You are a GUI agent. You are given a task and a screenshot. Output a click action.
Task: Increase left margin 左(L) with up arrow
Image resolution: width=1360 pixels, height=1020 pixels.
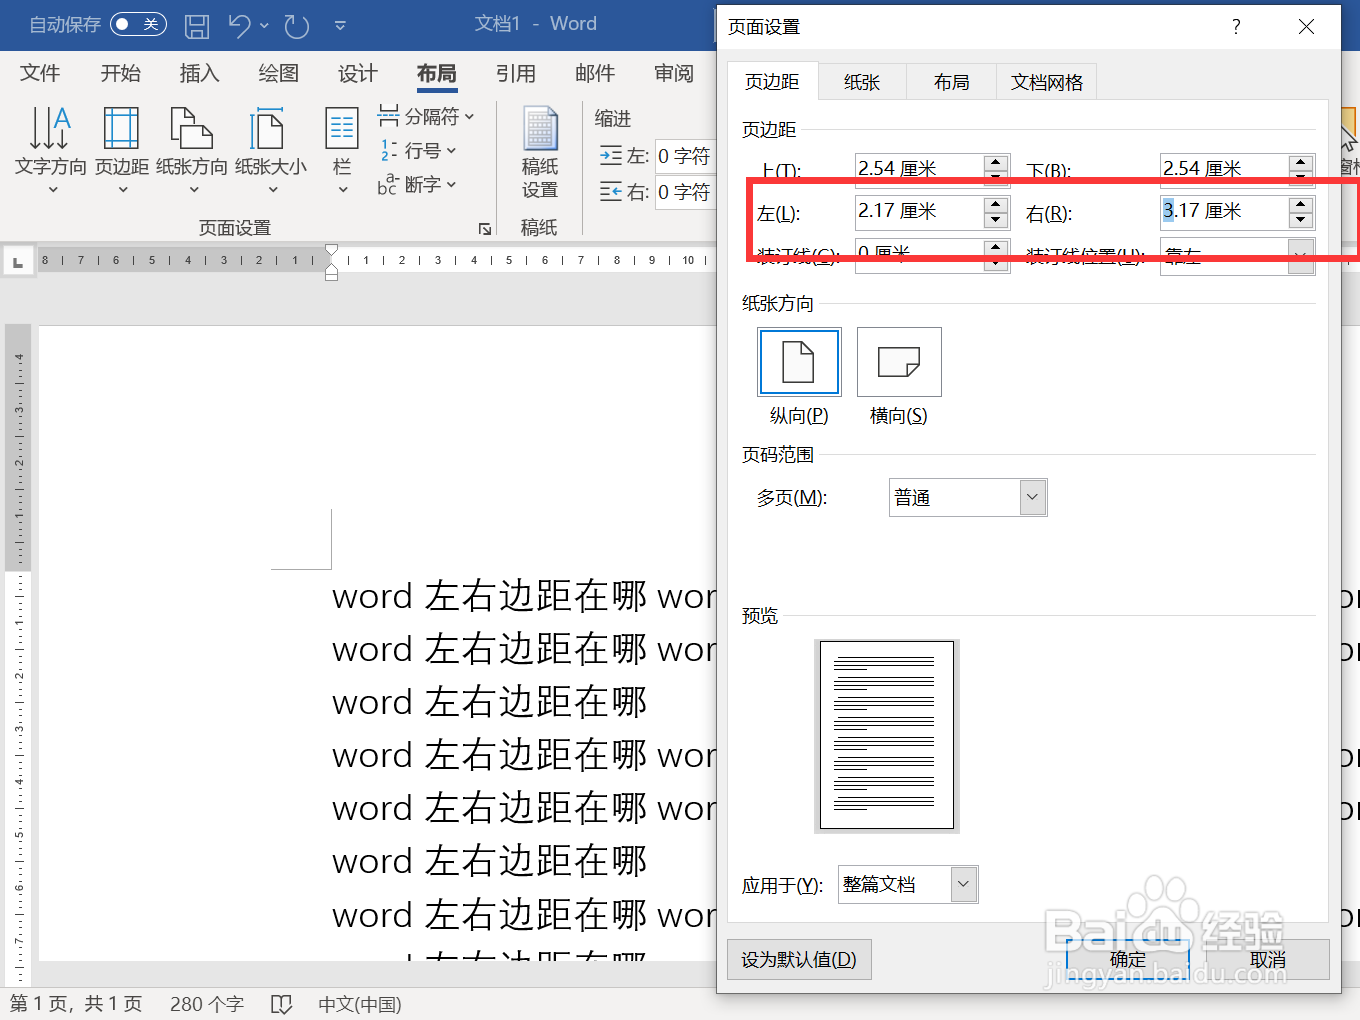tap(996, 204)
